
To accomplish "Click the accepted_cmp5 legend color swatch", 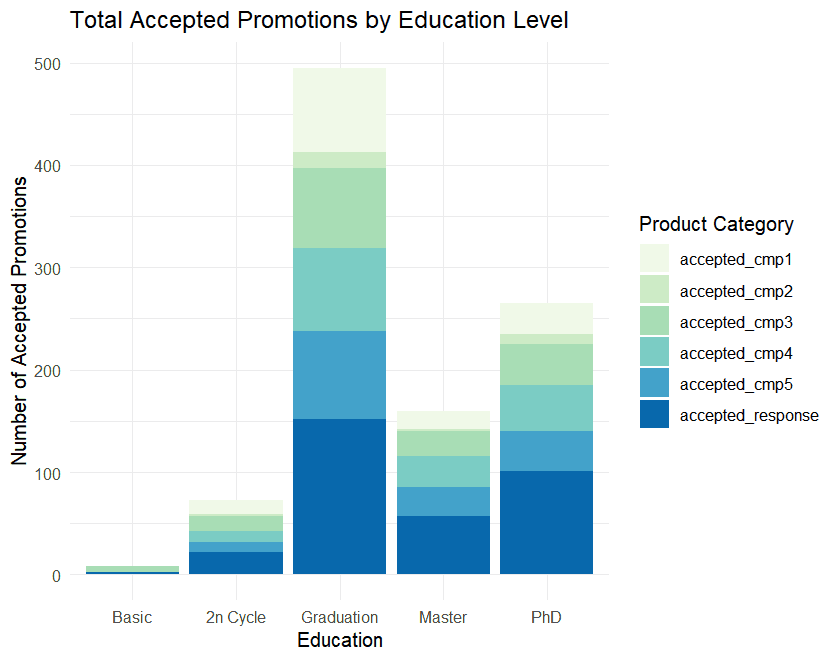I will 654,383.
